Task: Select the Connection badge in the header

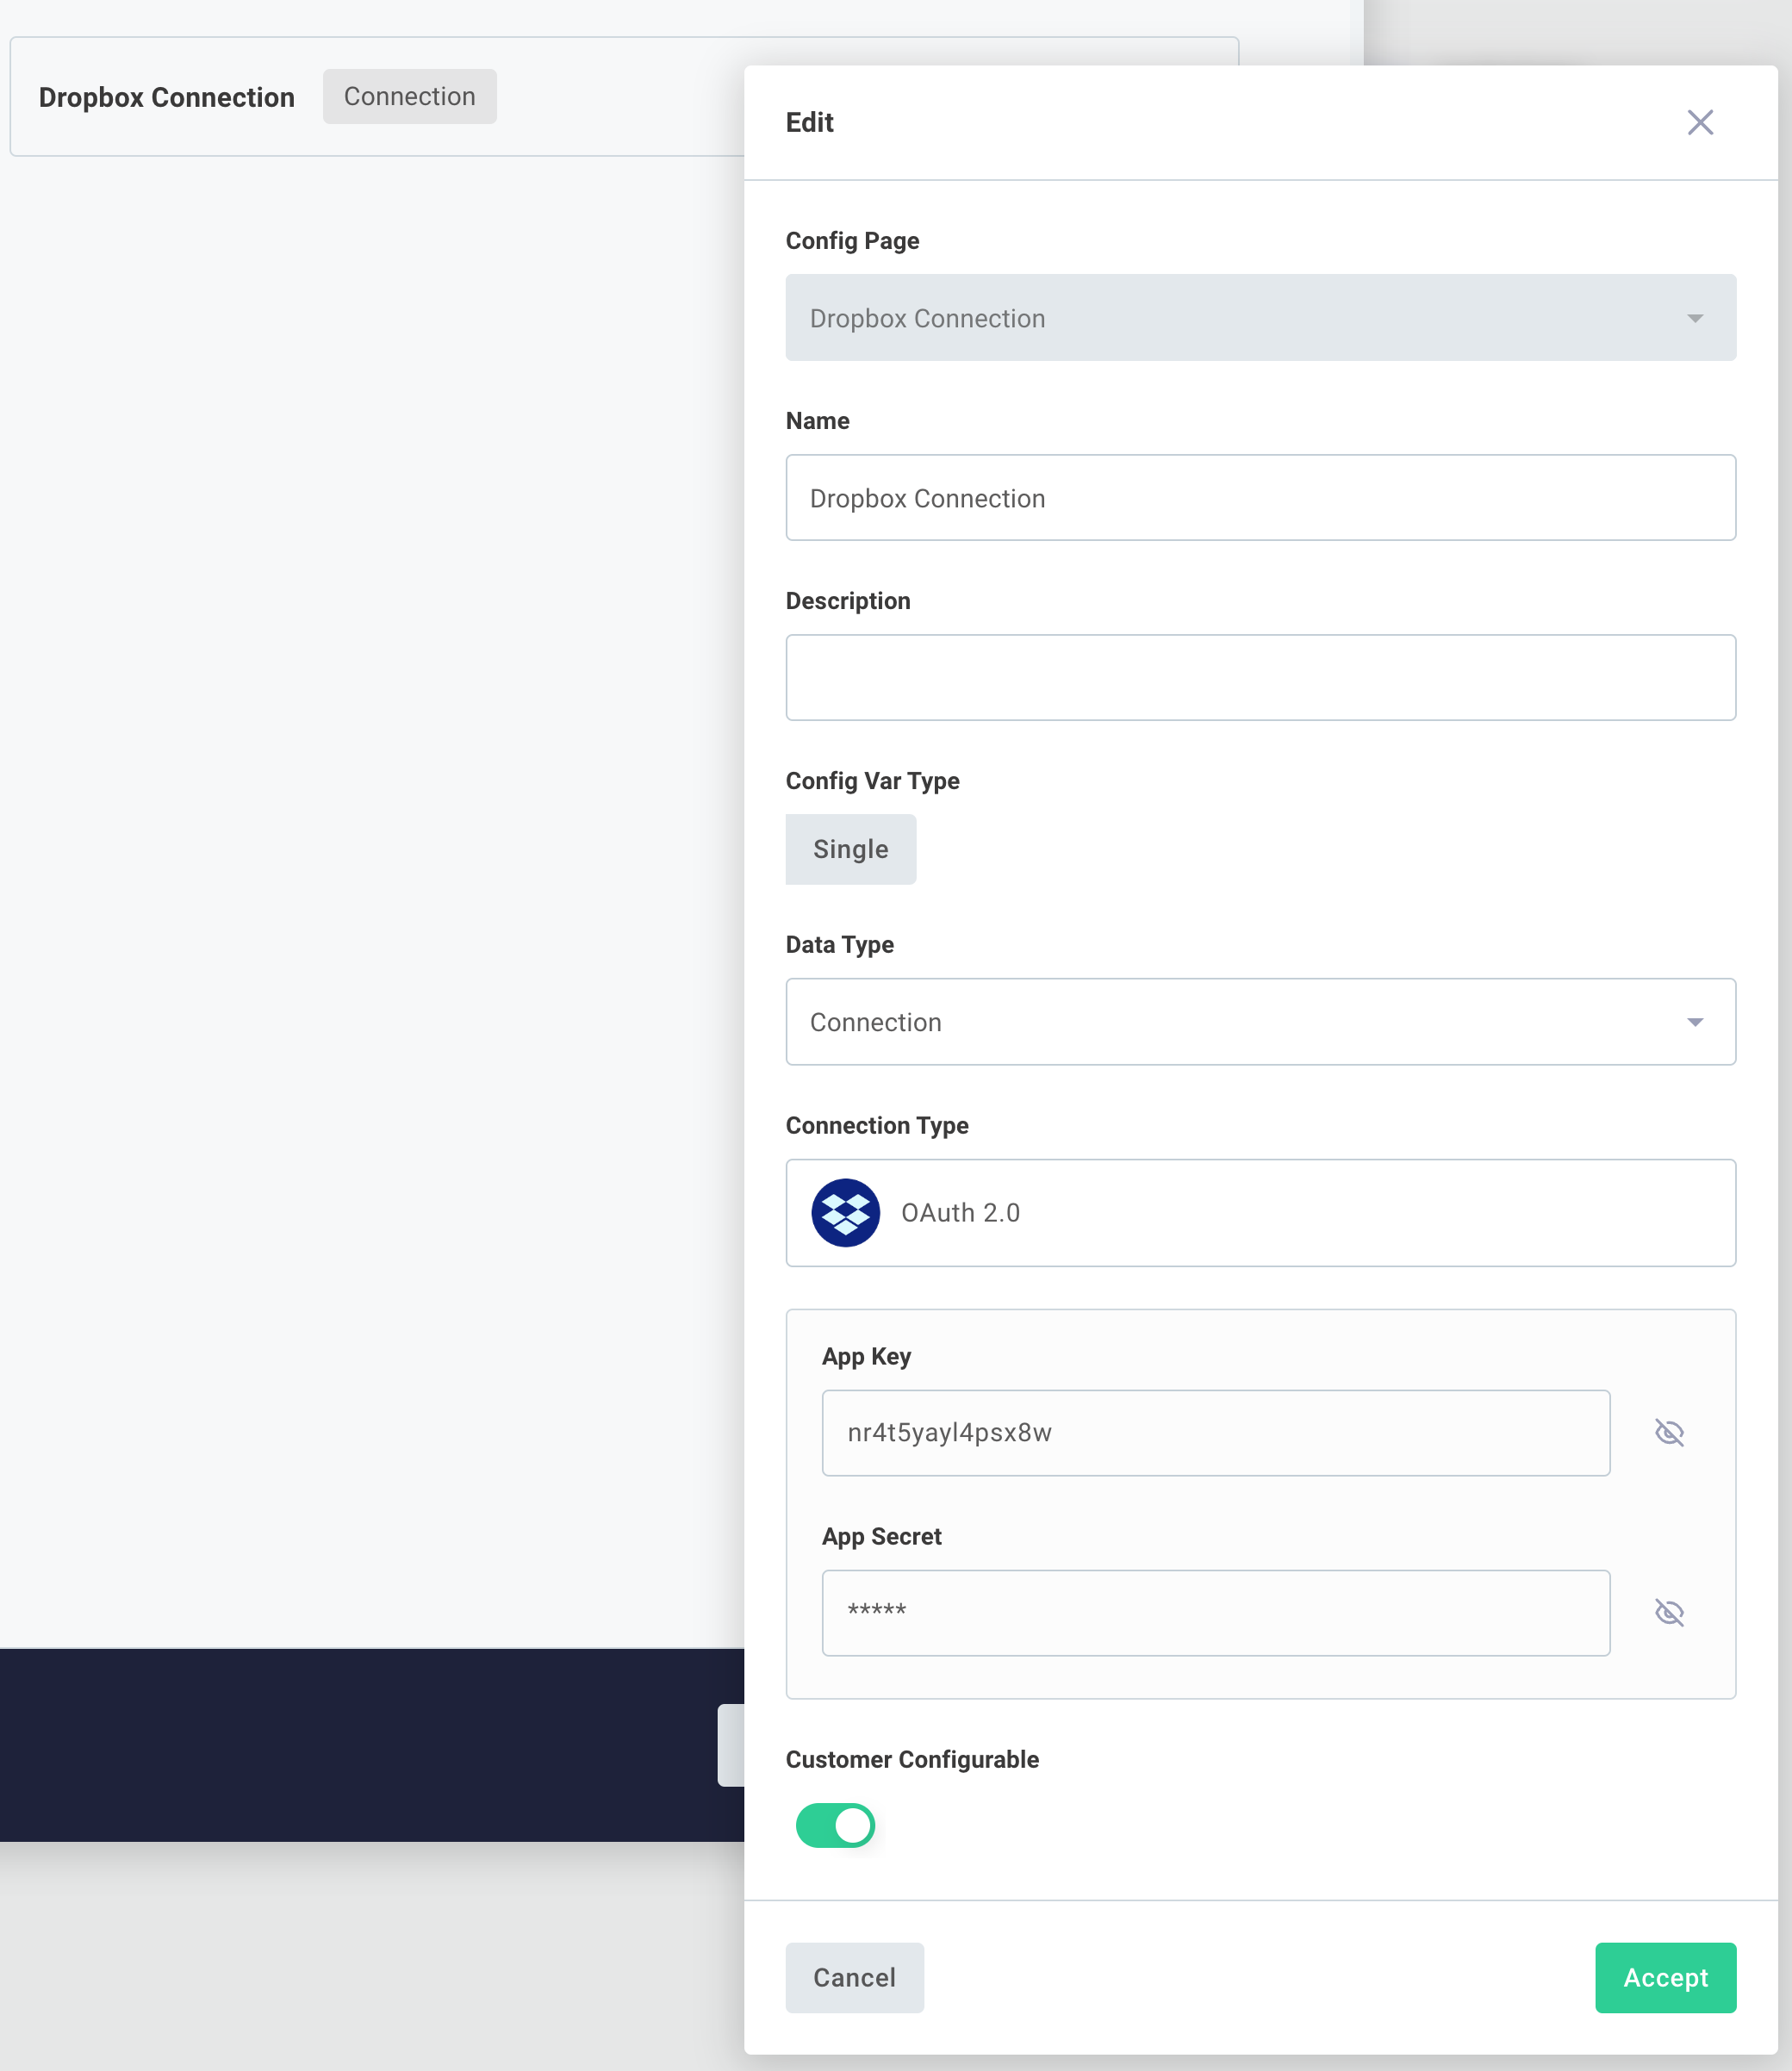Action: tap(409, 96)
